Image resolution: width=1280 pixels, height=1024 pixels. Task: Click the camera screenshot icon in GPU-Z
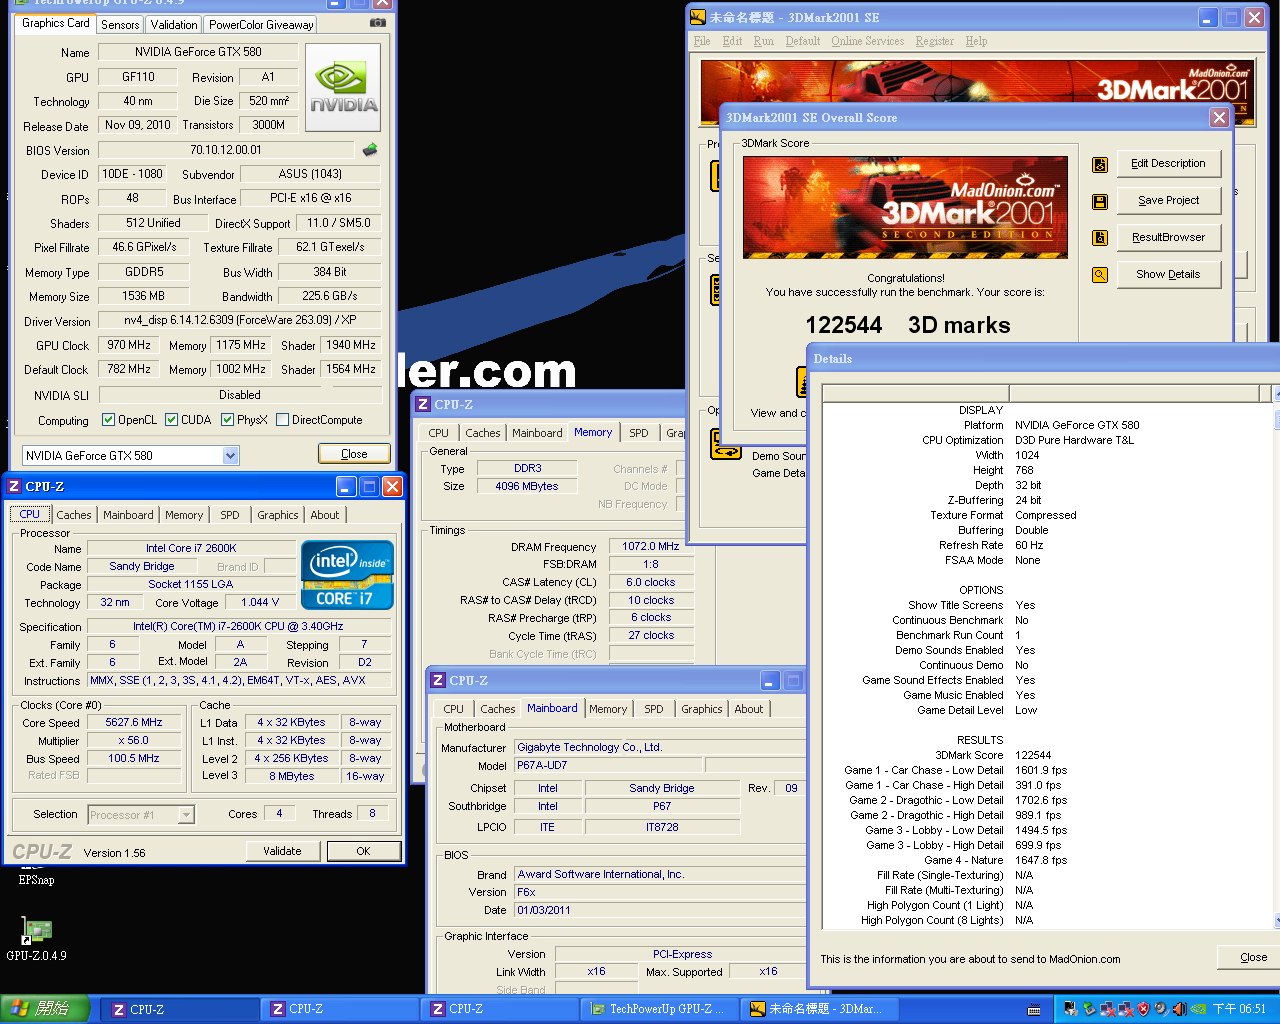coord(377,22)
